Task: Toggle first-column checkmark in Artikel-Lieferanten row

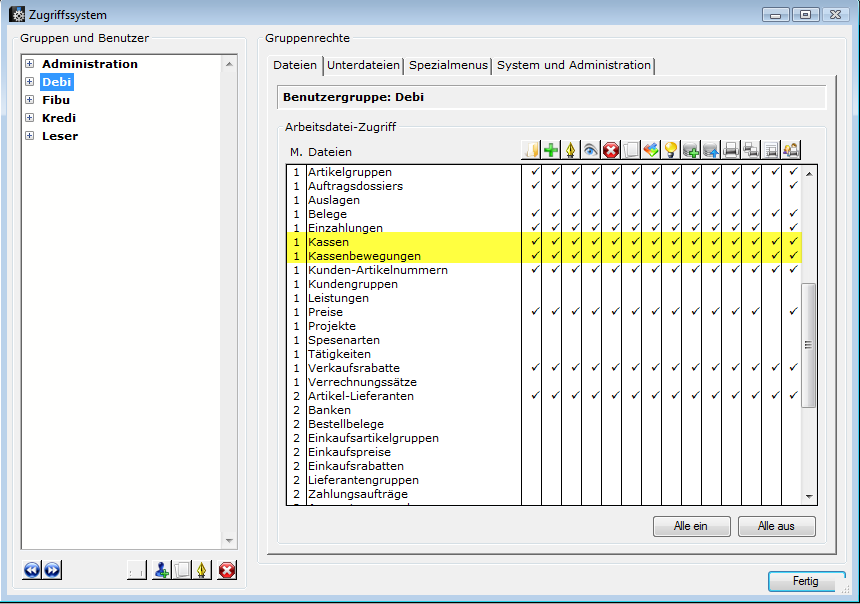Action: (x=535, y=396)
